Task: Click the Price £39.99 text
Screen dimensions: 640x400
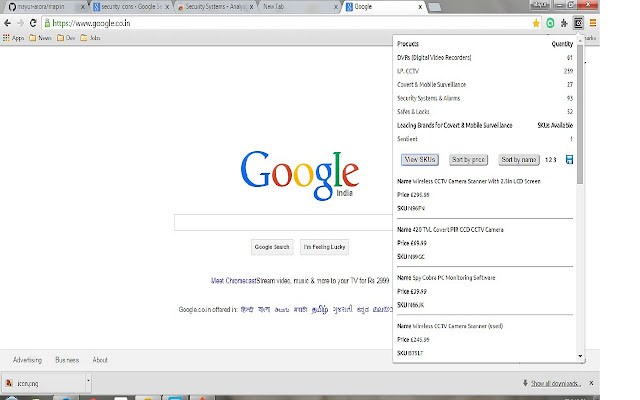Action: (x=412, y=291)
